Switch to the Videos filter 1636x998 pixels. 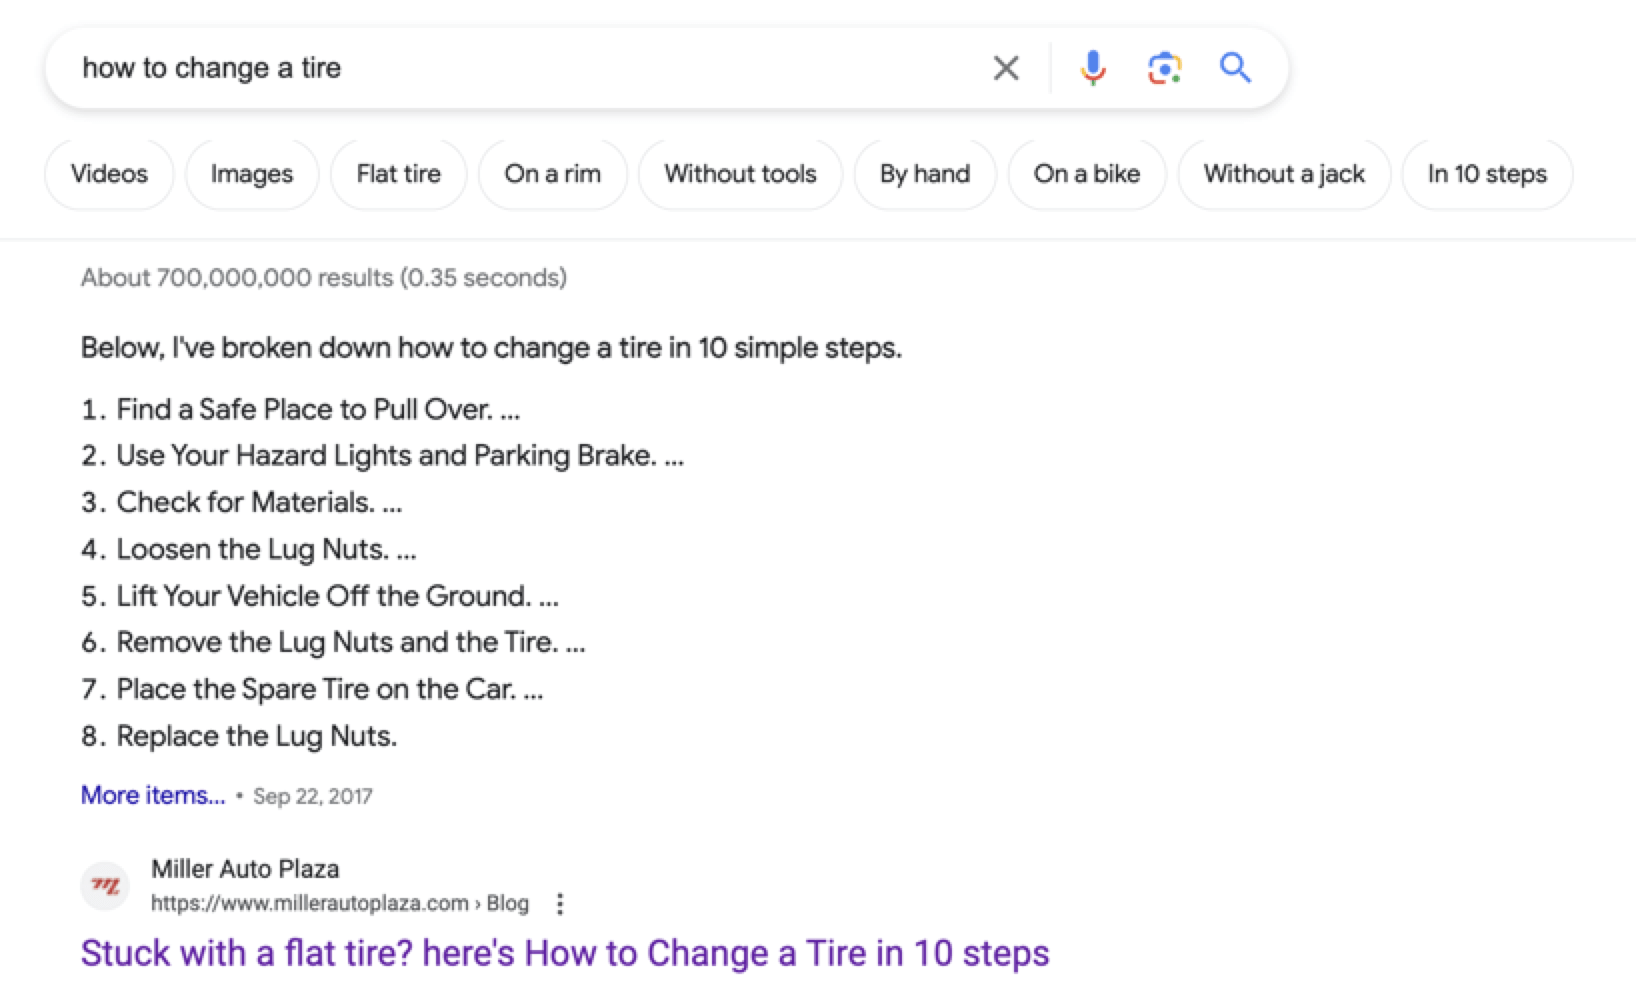(109, 174)
